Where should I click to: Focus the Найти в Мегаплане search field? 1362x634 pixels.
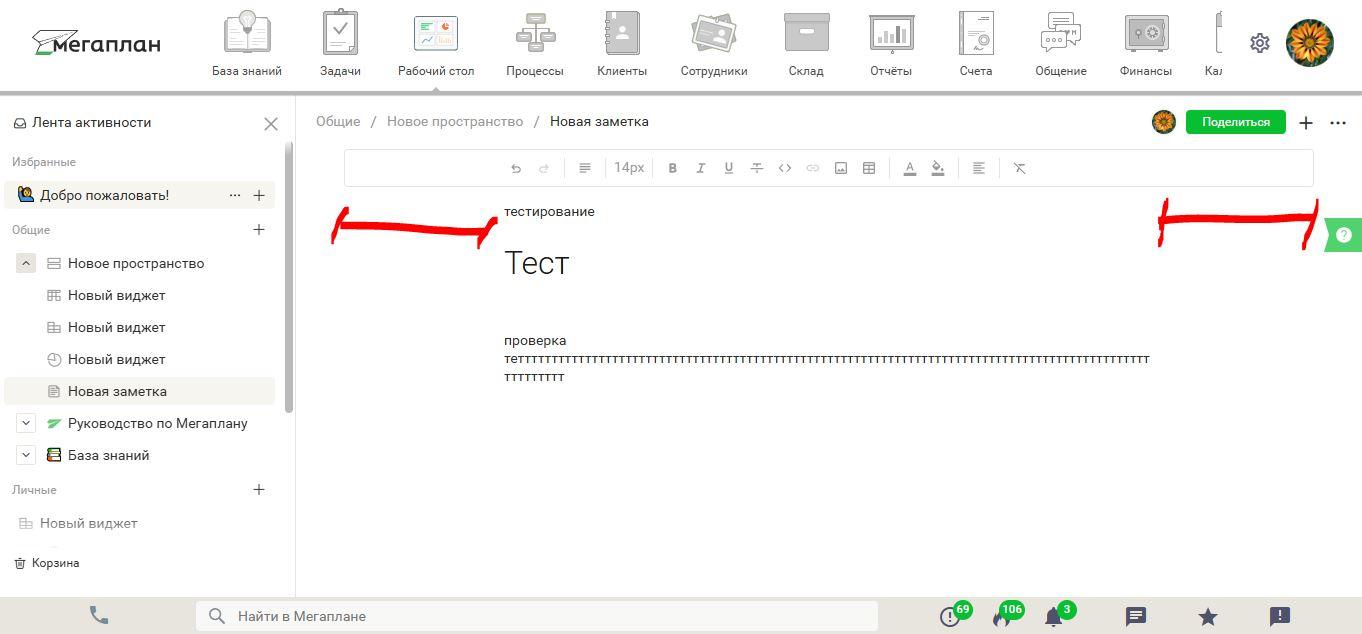pos(537,616)
